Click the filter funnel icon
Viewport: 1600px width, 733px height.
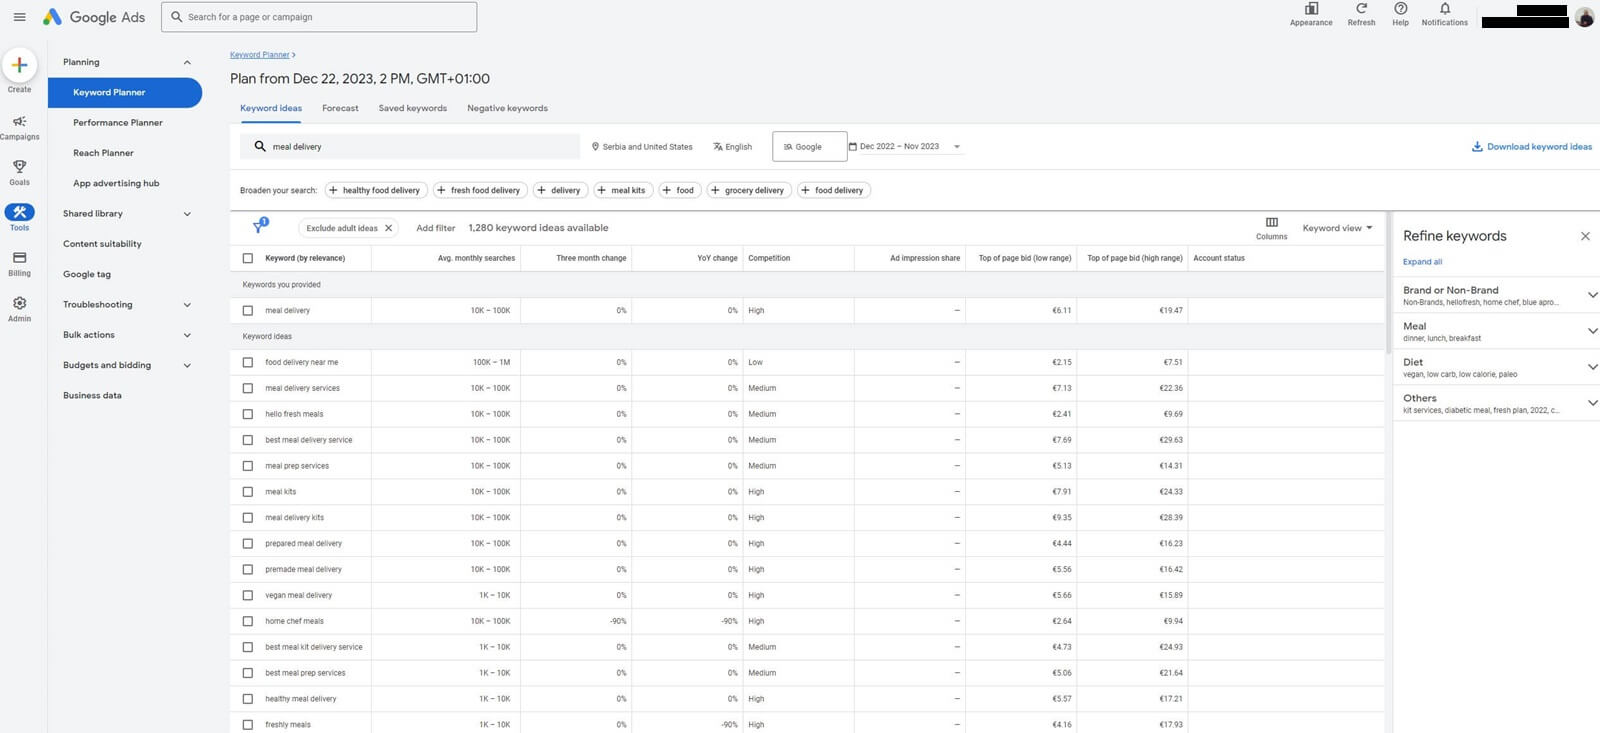(260, 227)
